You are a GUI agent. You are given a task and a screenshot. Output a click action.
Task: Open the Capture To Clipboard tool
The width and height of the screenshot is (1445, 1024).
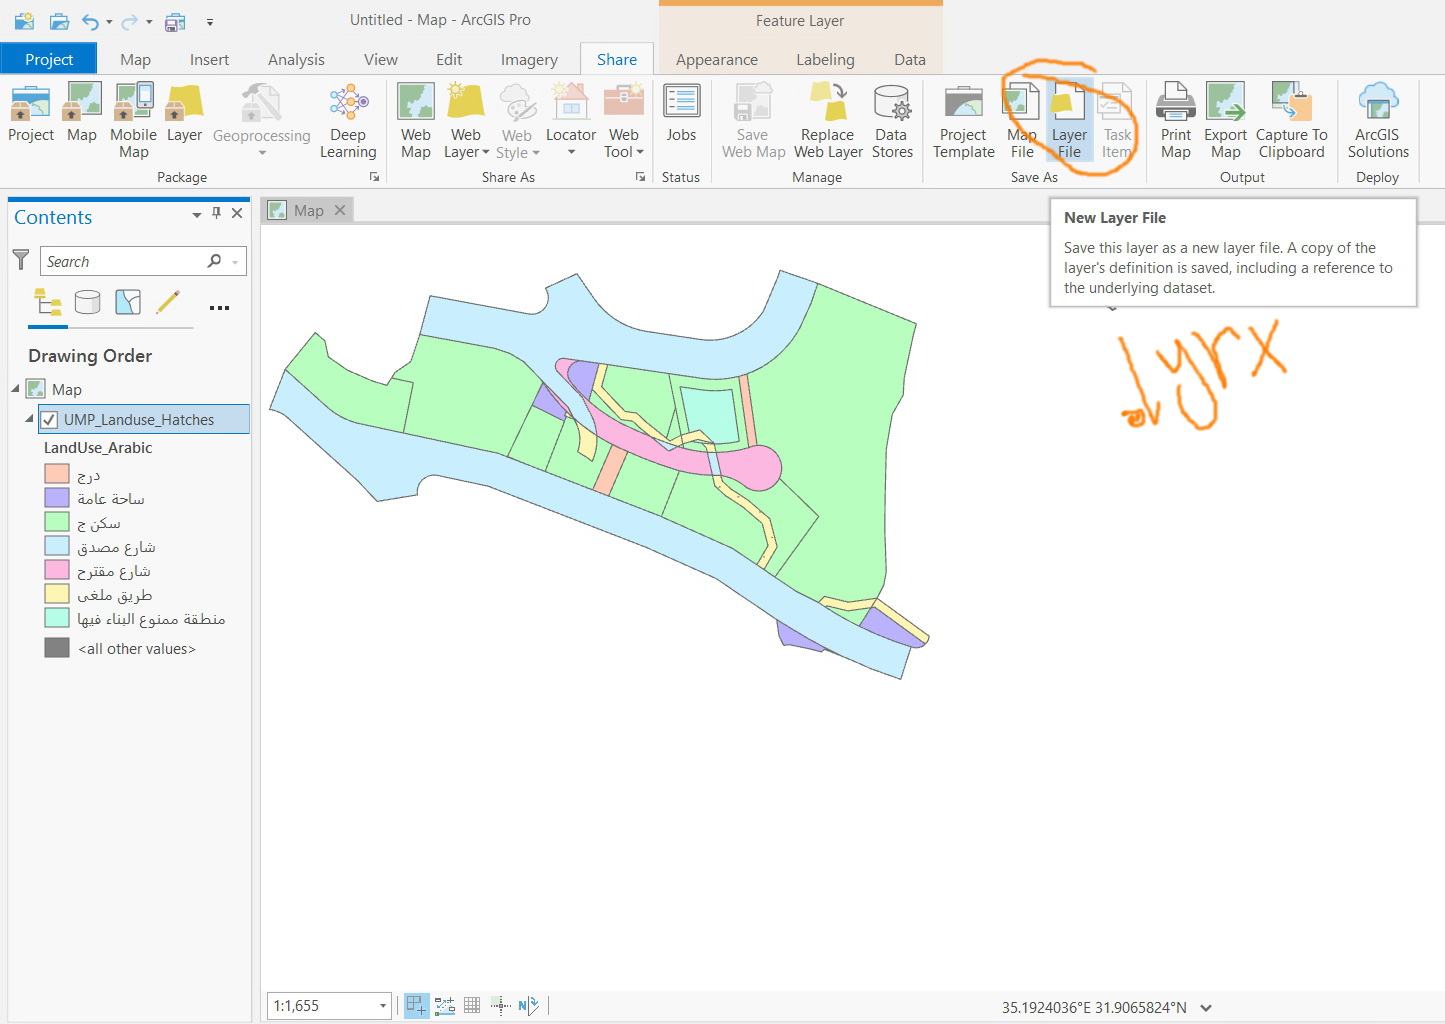pos(1291,119)
